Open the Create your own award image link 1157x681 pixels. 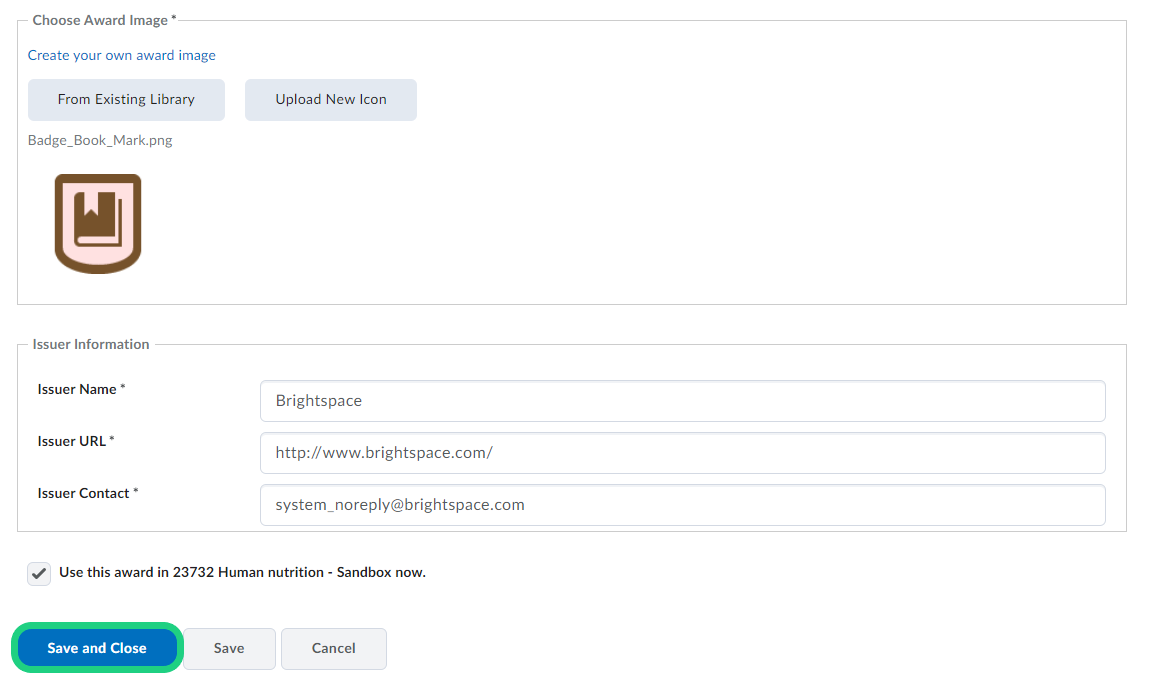[121, 55]
